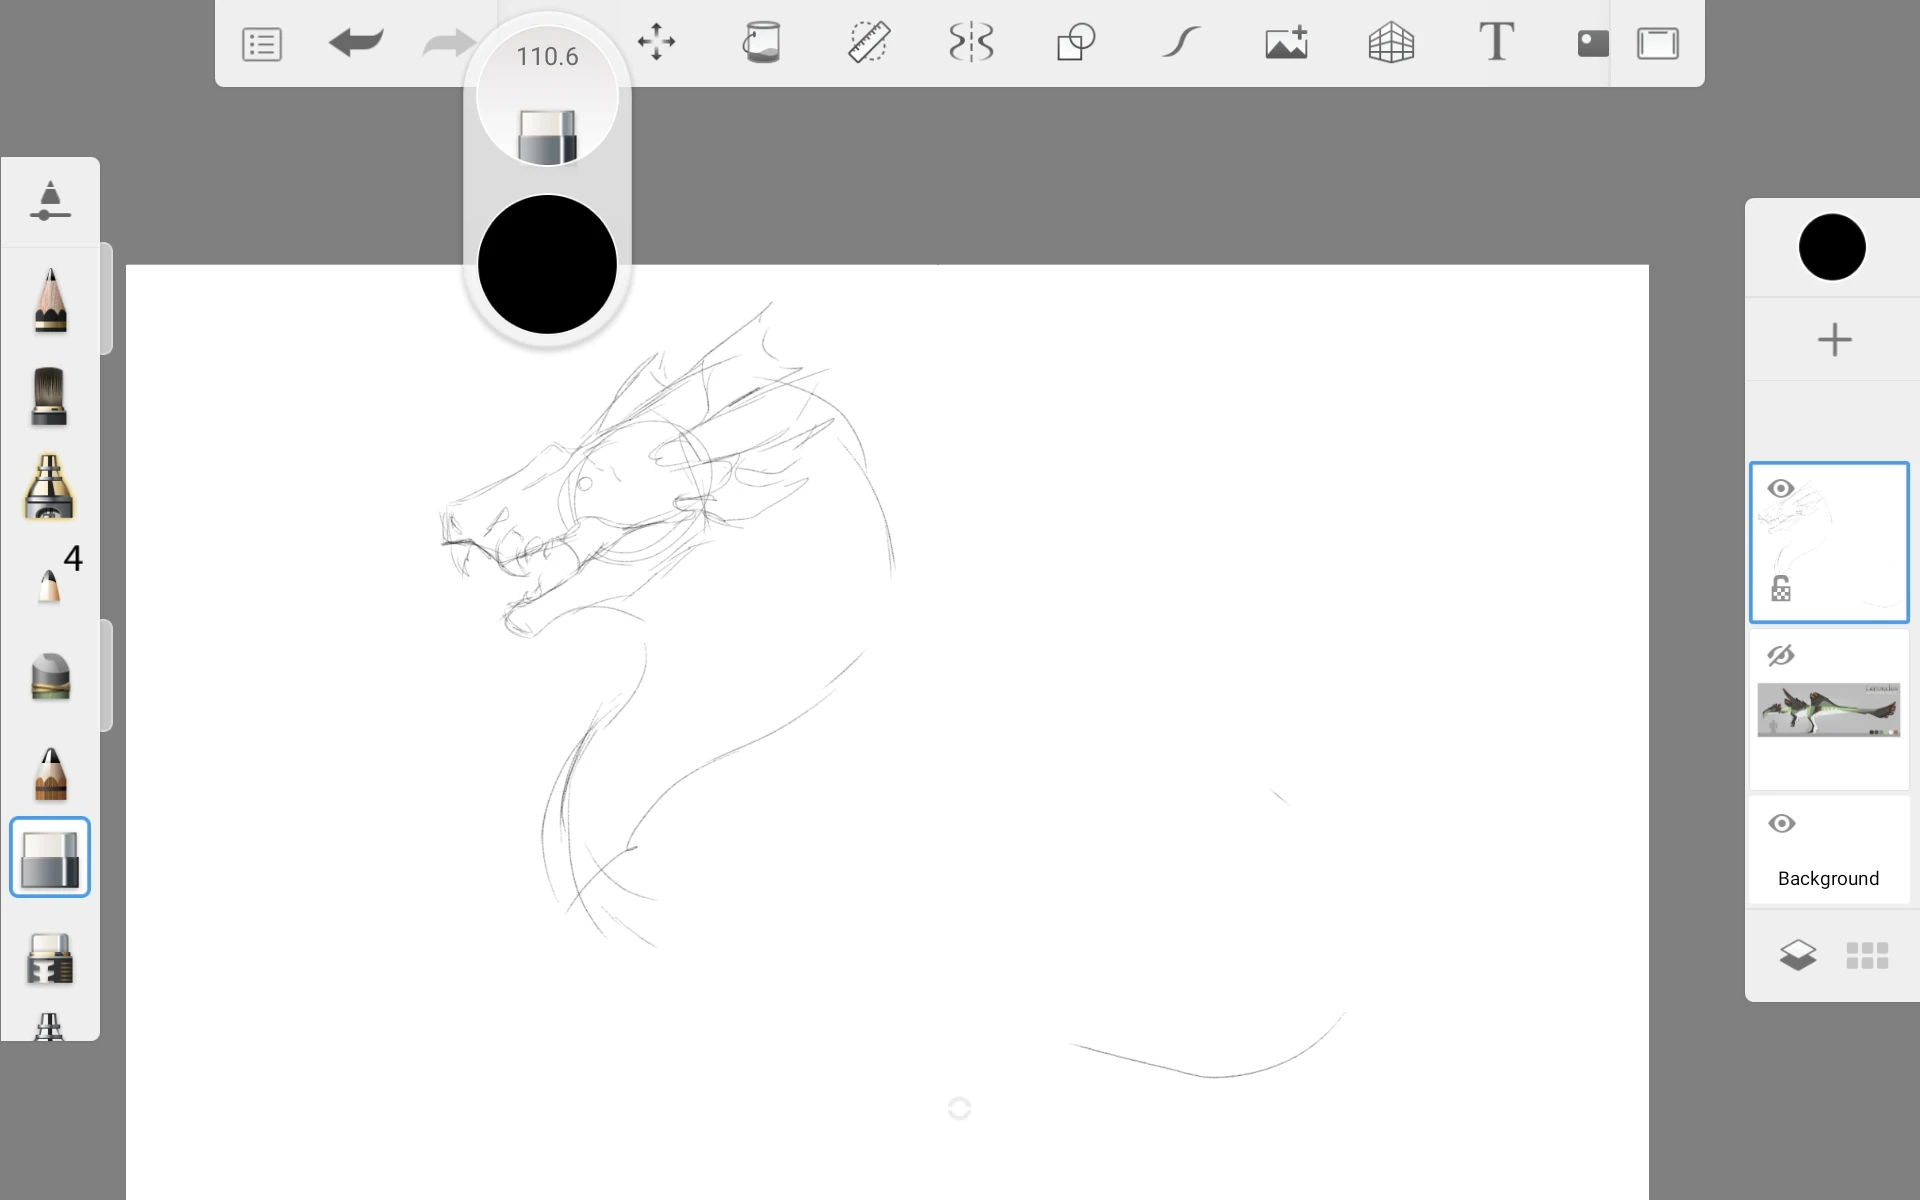Show the hidden dragon reference layer

pyautogui.click(x=1781, y=655)
